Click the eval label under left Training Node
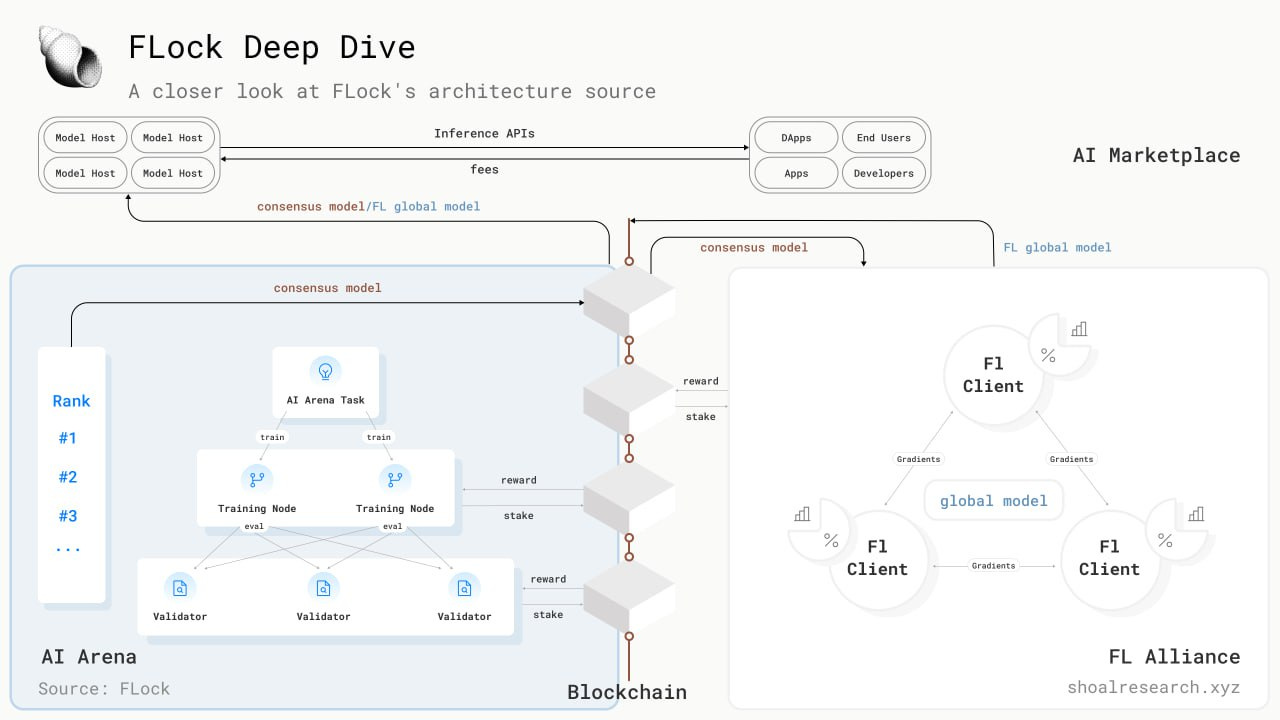This screenshot has width=1280, height=720. click(x=255, y=526)
